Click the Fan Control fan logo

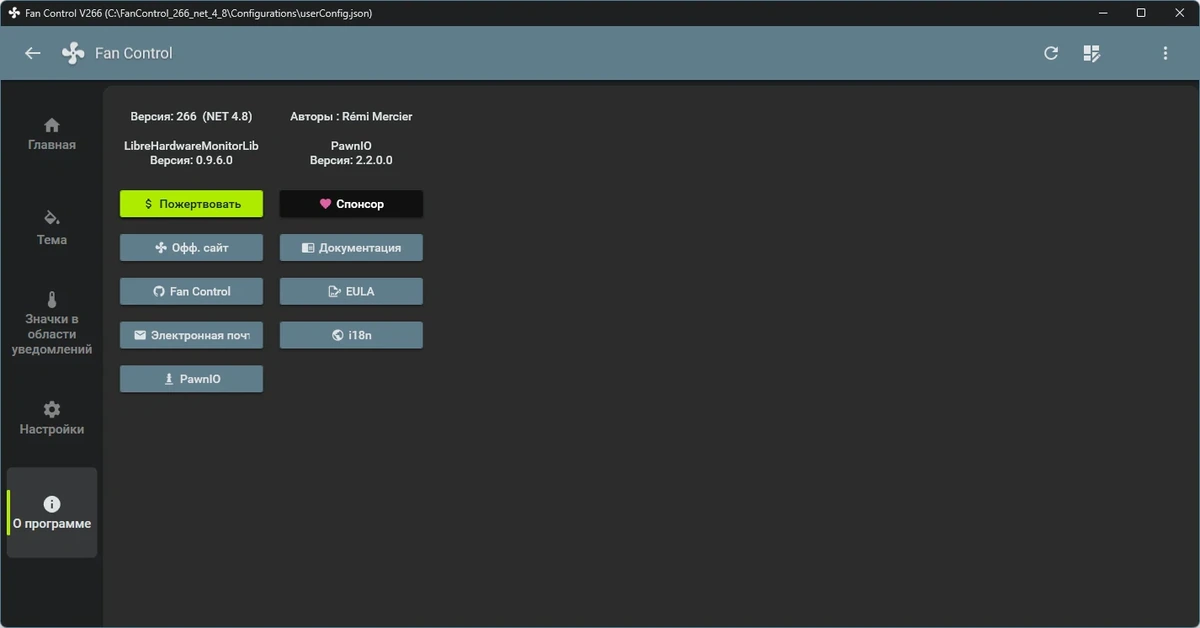pos(73,53)
